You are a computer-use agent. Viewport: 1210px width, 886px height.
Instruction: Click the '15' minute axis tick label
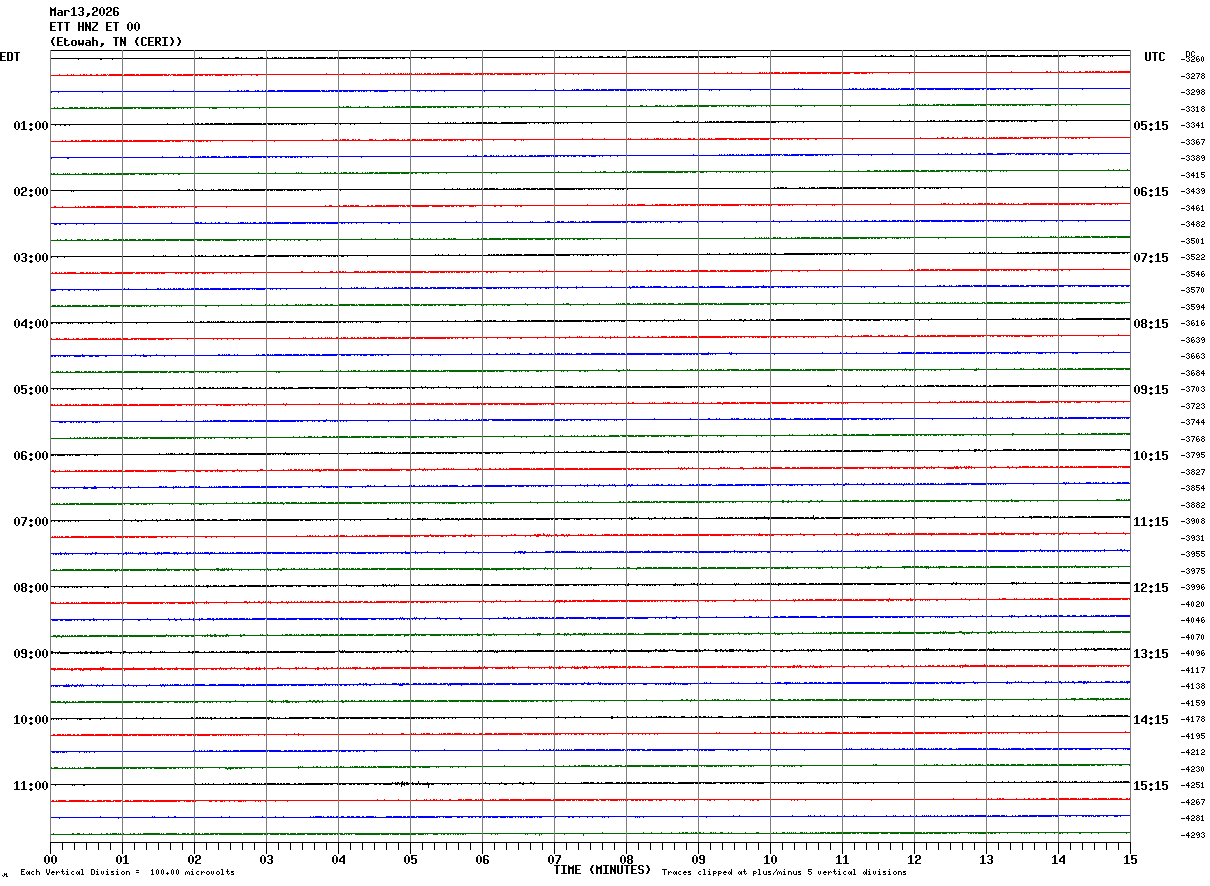click(x=1130, y=859)
